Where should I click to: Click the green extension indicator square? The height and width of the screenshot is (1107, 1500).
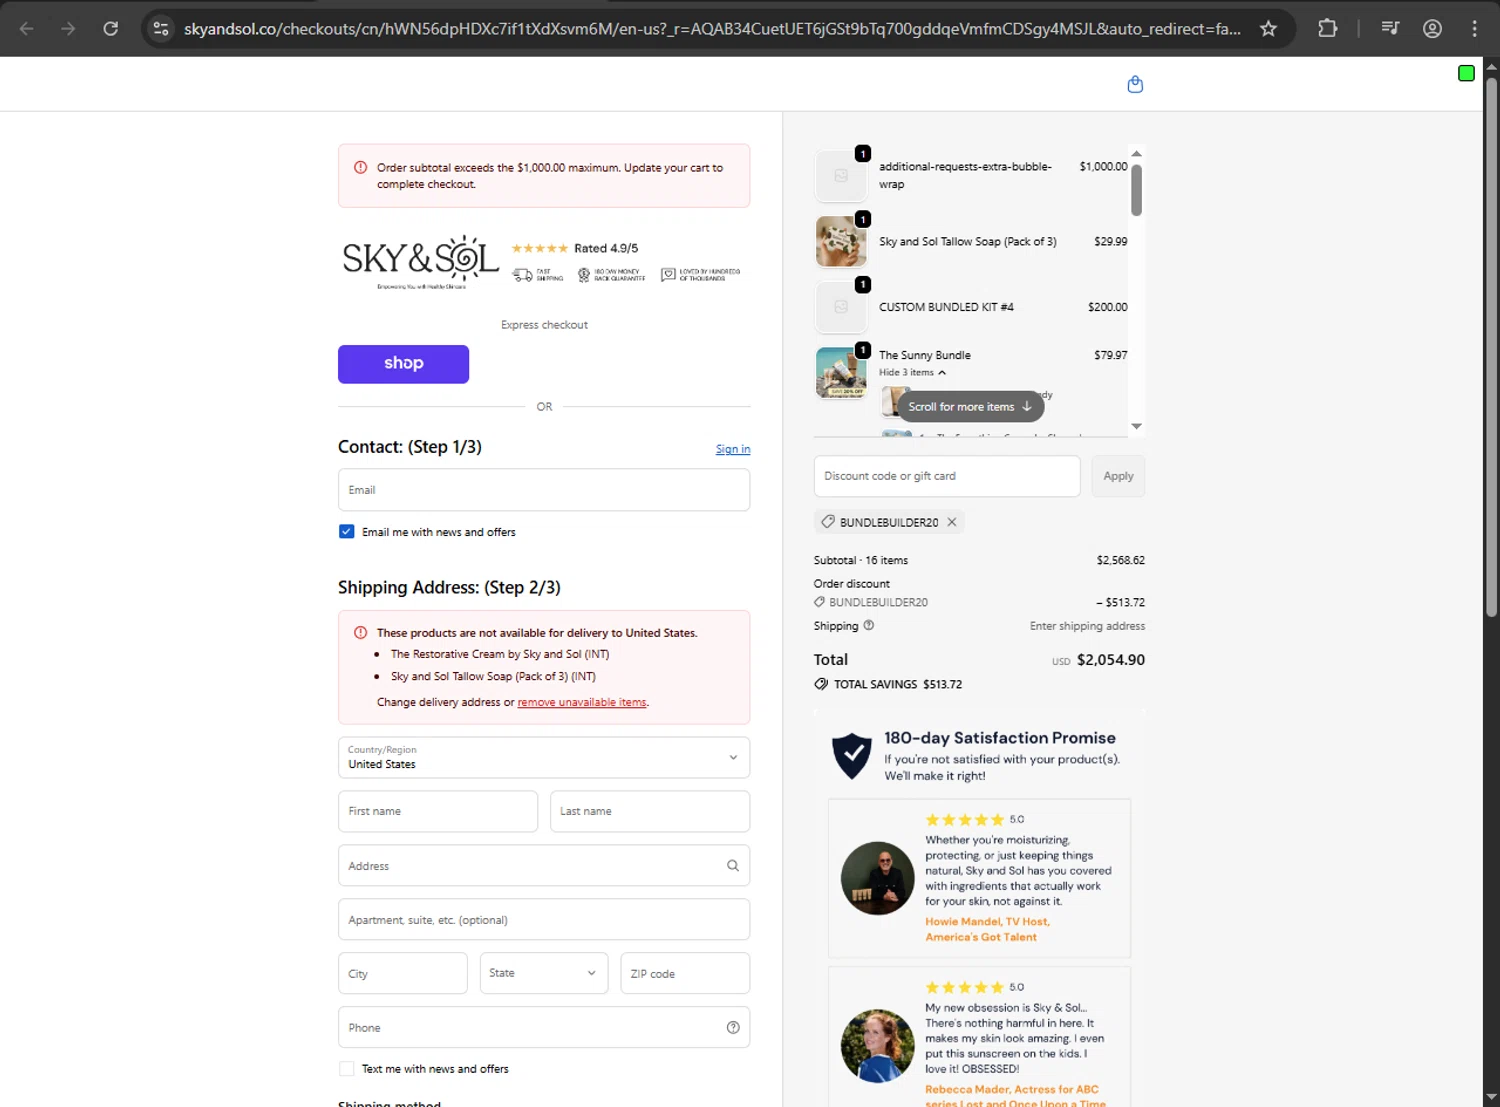click(x=1466, y=73)
